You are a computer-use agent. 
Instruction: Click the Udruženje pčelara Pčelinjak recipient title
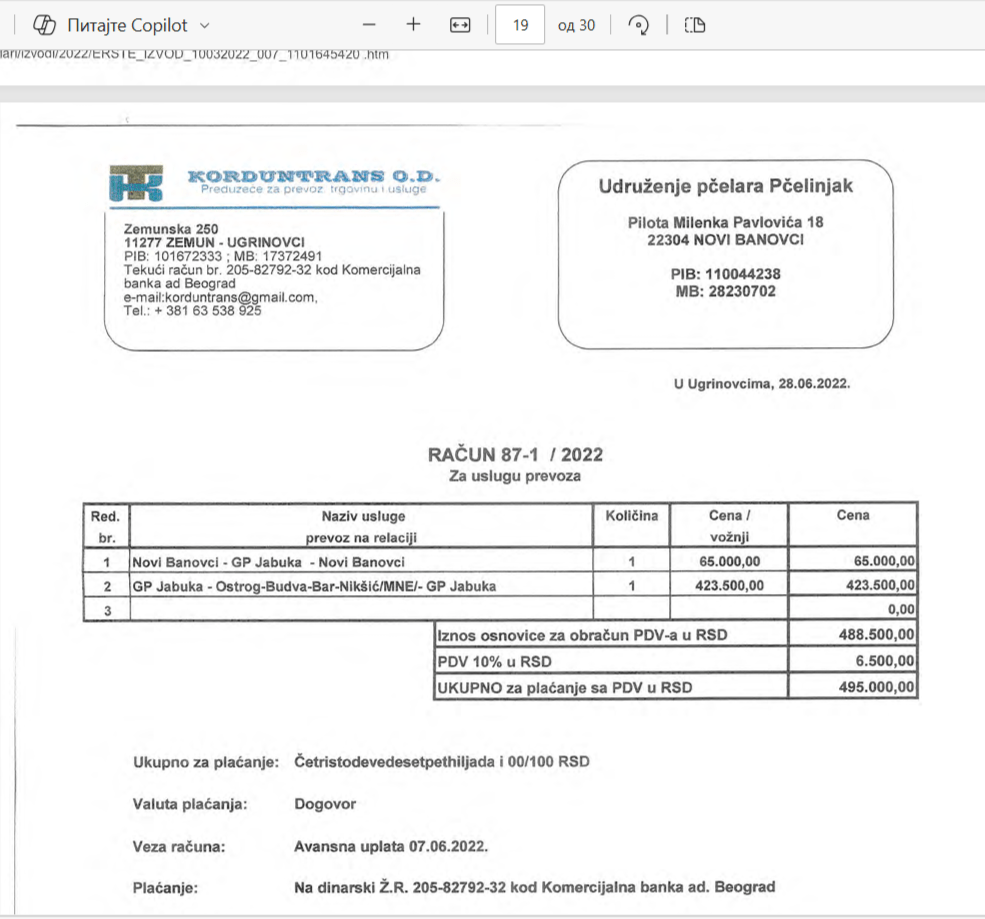click(726, 186)
